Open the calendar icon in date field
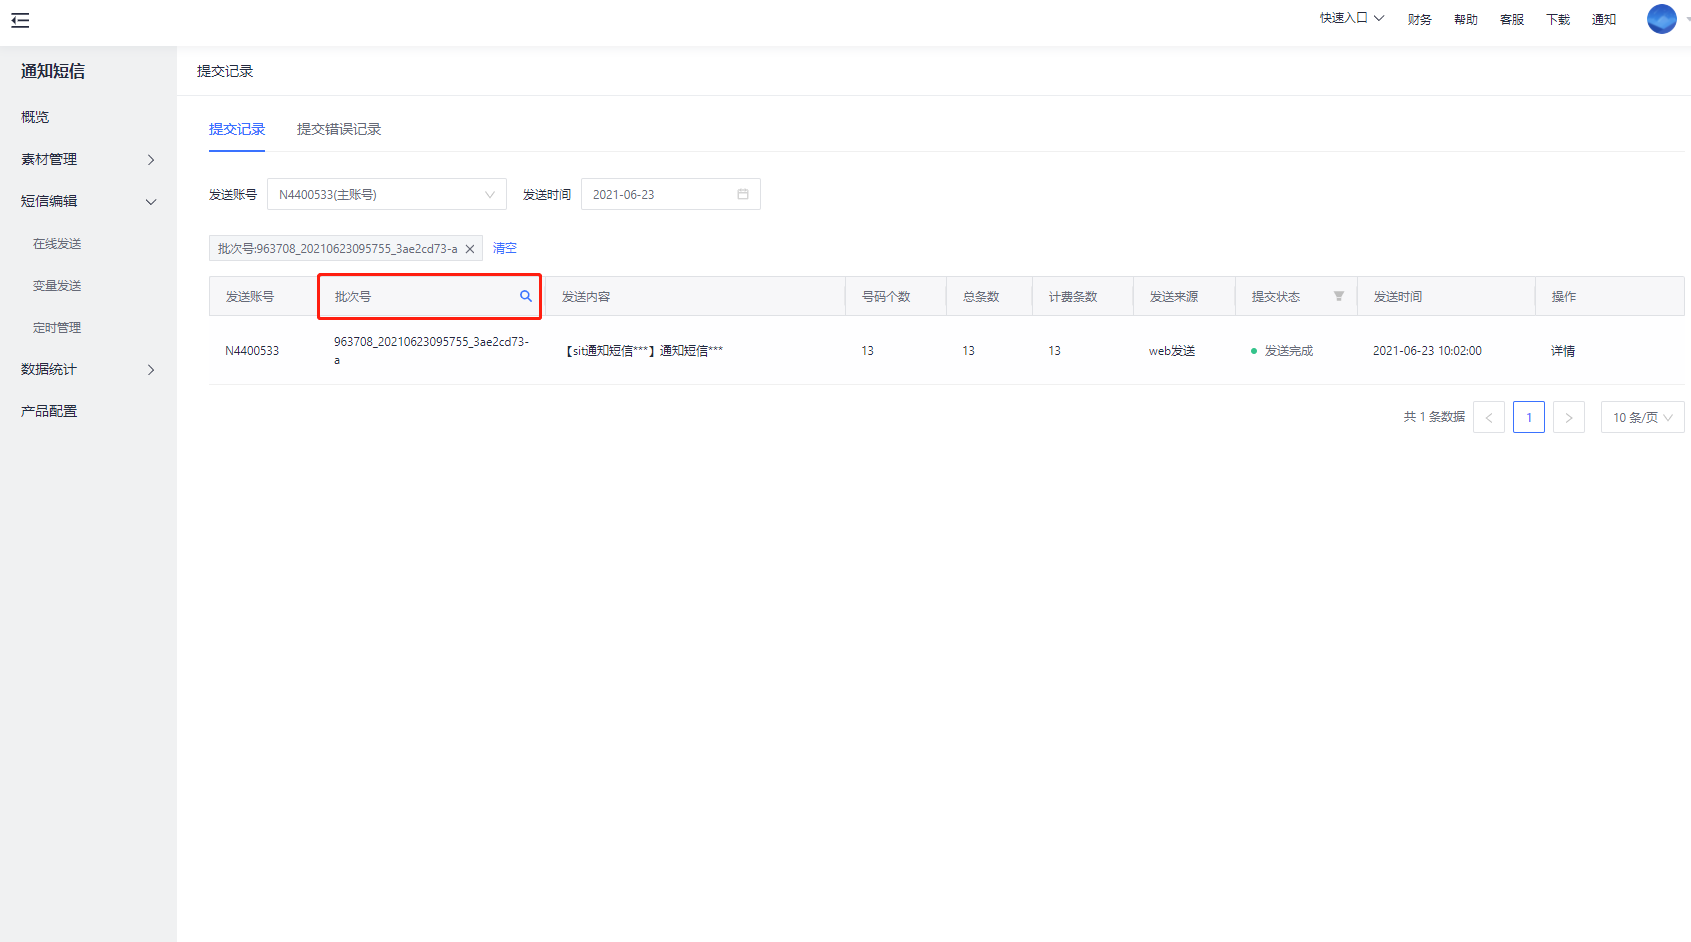This screenshot has width=1691, height=942. (743, 194)
